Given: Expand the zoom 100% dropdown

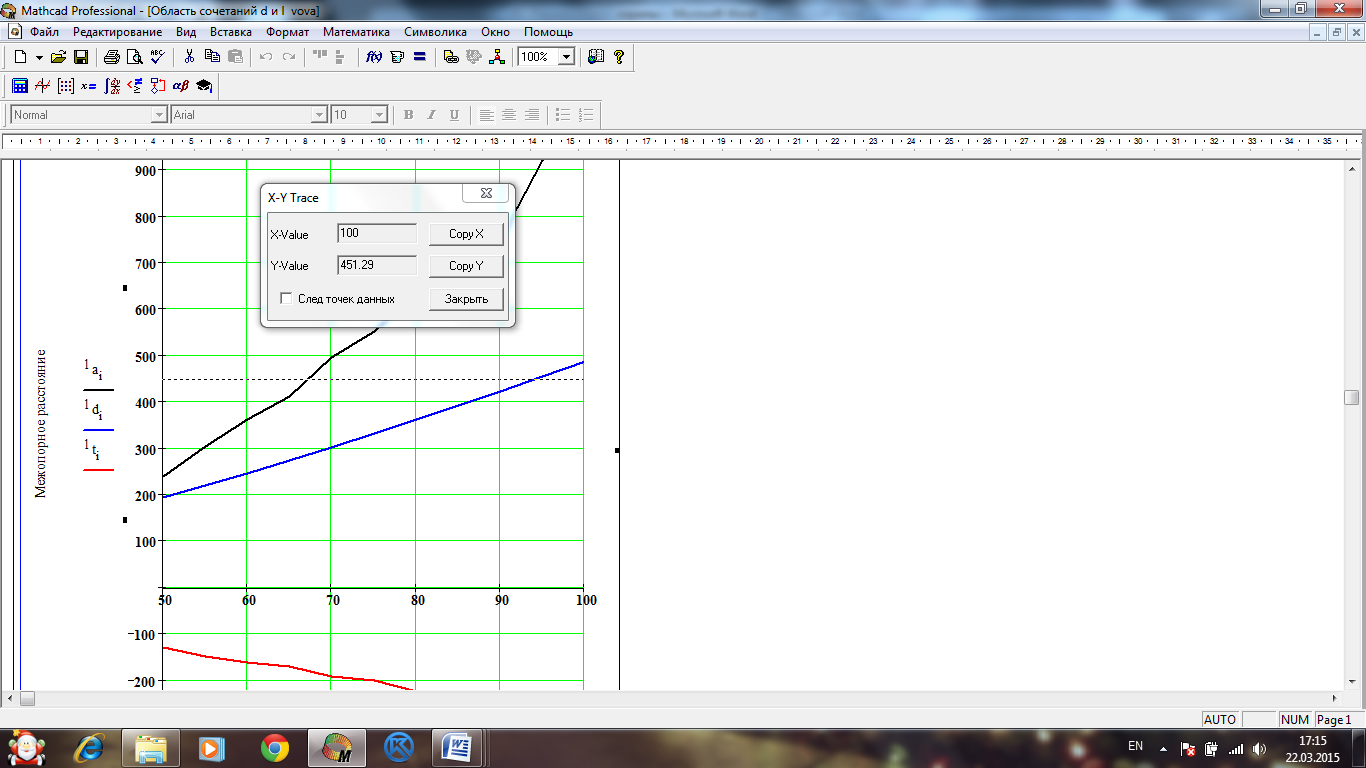Looking at the screenshot, I should click(566, 57).
